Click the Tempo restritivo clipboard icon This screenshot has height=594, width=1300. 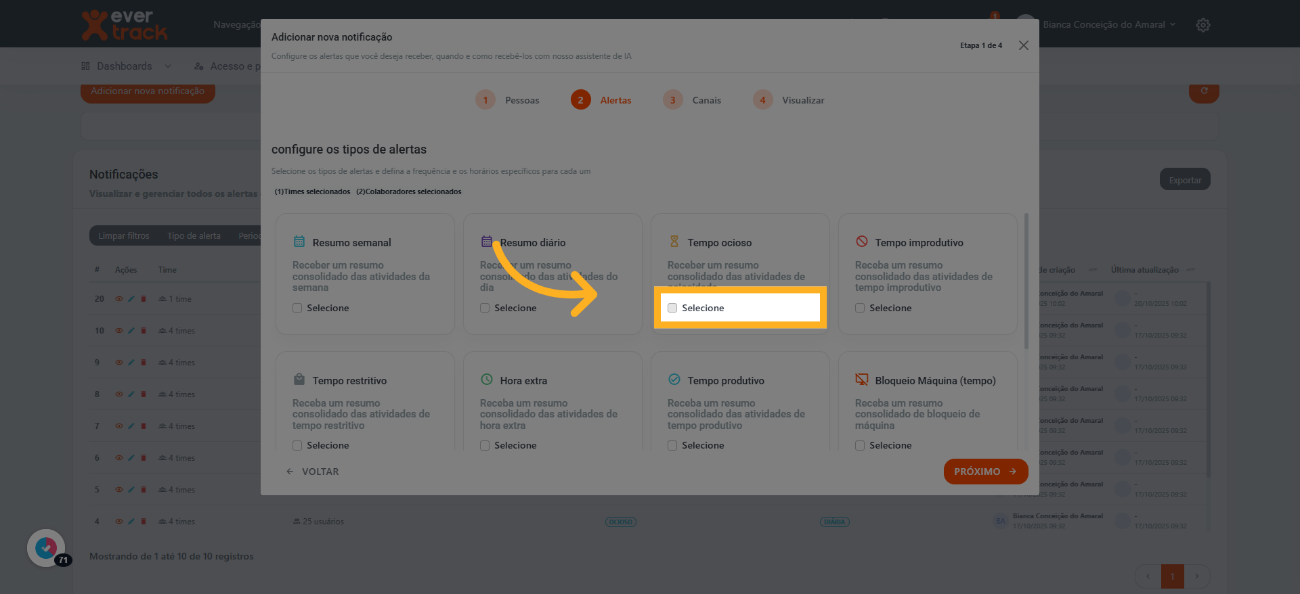coord(299,380)
